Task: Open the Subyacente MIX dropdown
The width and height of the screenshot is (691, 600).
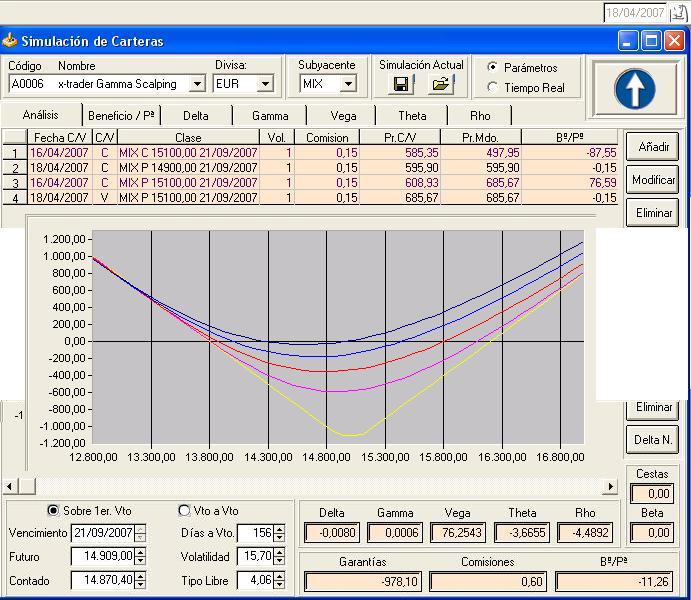Action: pyautogui.click(x=348, y=85)
